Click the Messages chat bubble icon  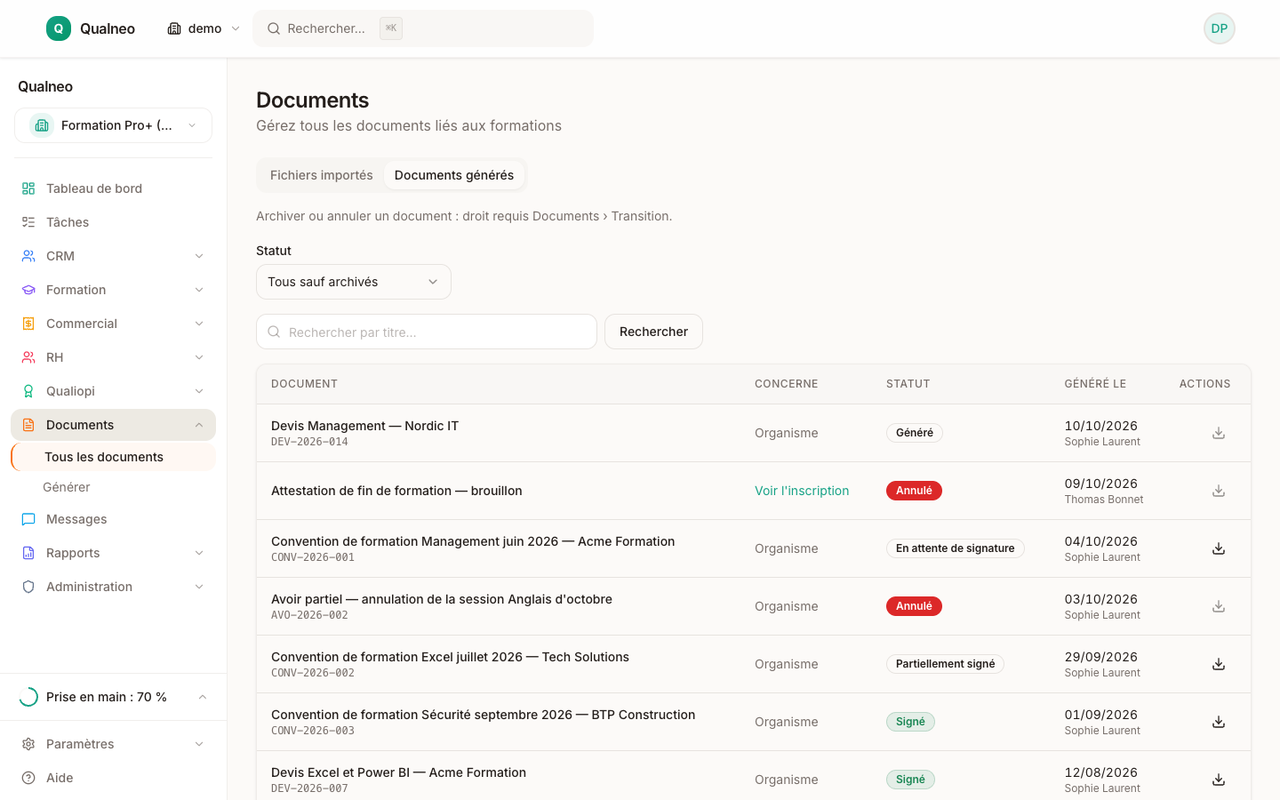pyautogui.click(x=28, y=519)
